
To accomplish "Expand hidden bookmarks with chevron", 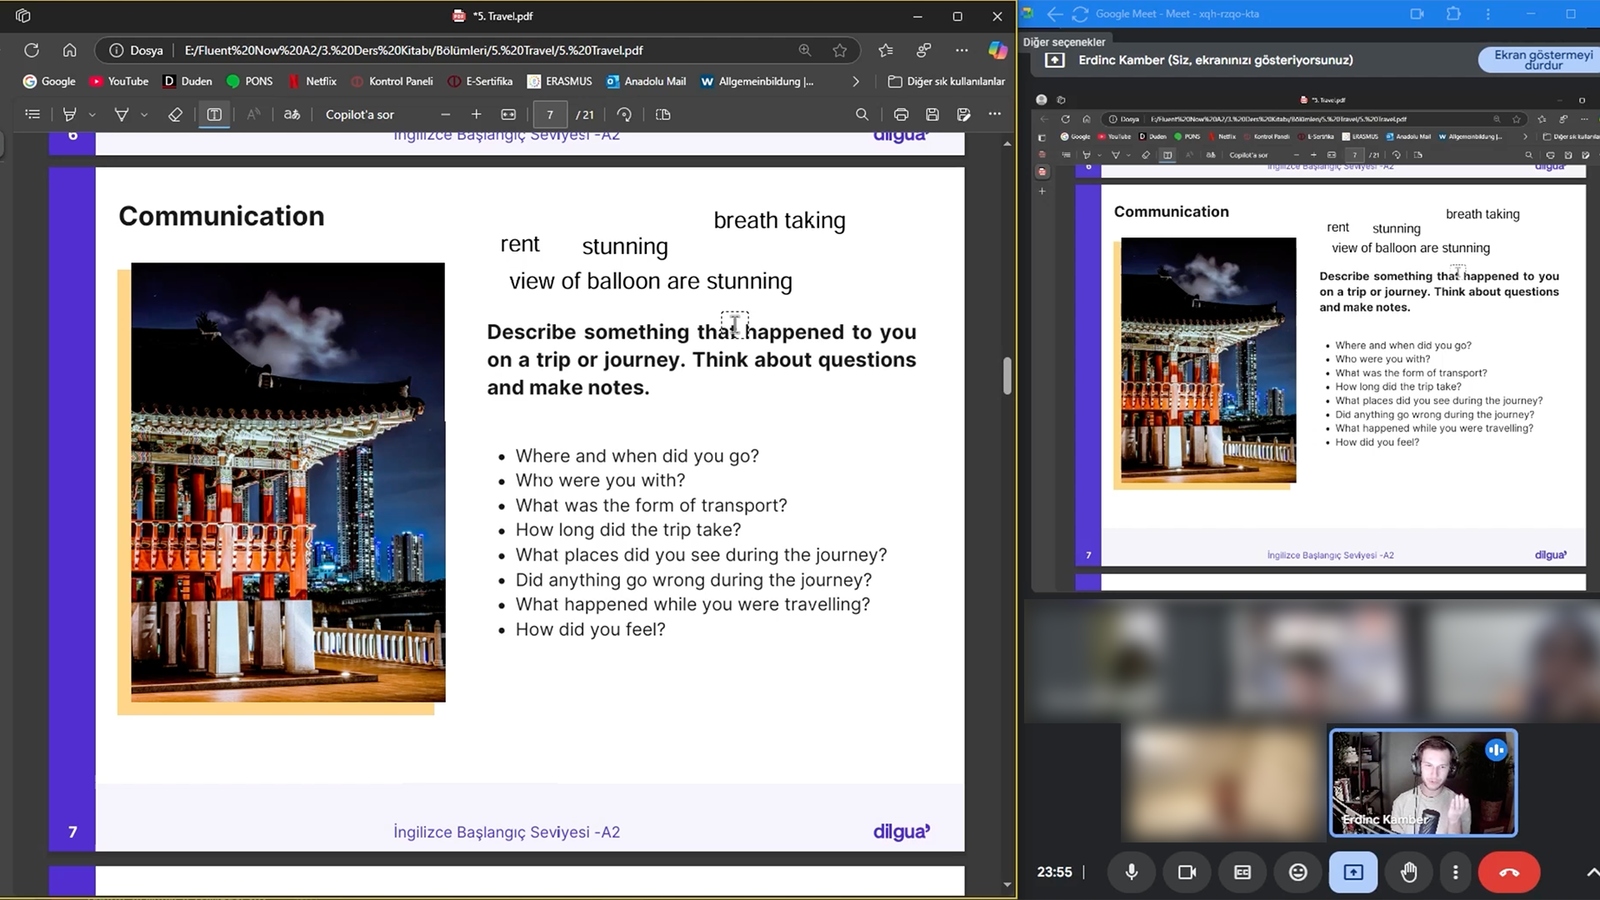I will [855, 81].
